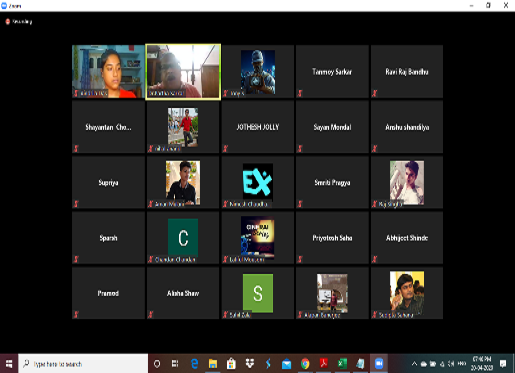Click the green S avatar tile
This screenshot has width=515, height=373.
[x=258, y=293]
